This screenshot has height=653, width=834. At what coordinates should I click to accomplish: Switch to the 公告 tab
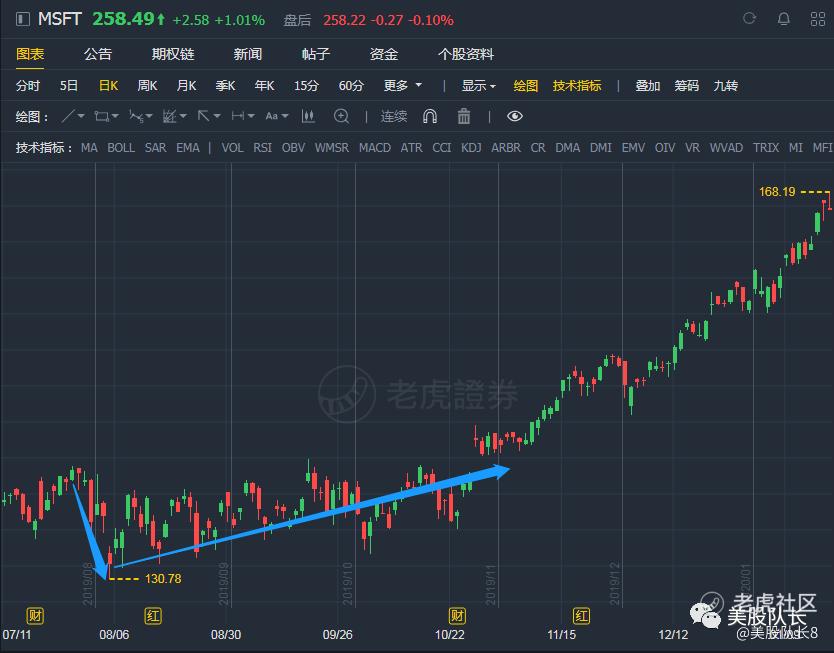98,54
